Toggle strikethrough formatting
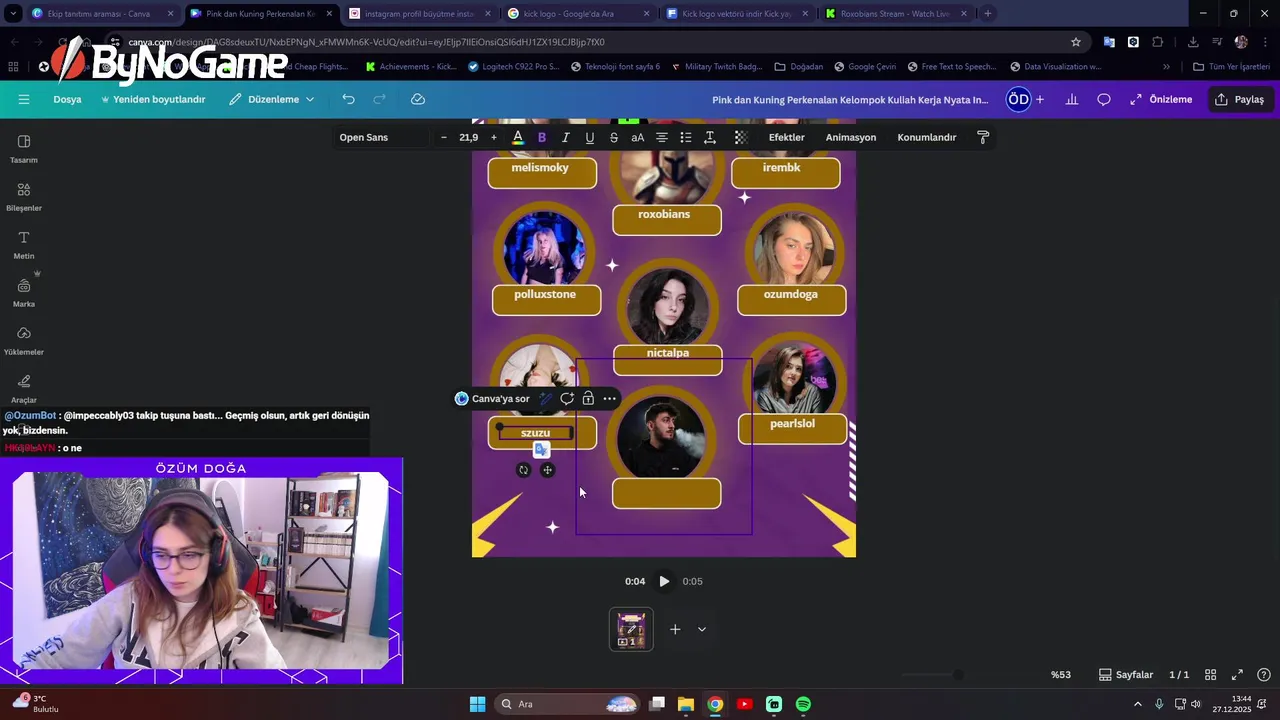Viewport: 1280px width, 720px height. (614, 137)
